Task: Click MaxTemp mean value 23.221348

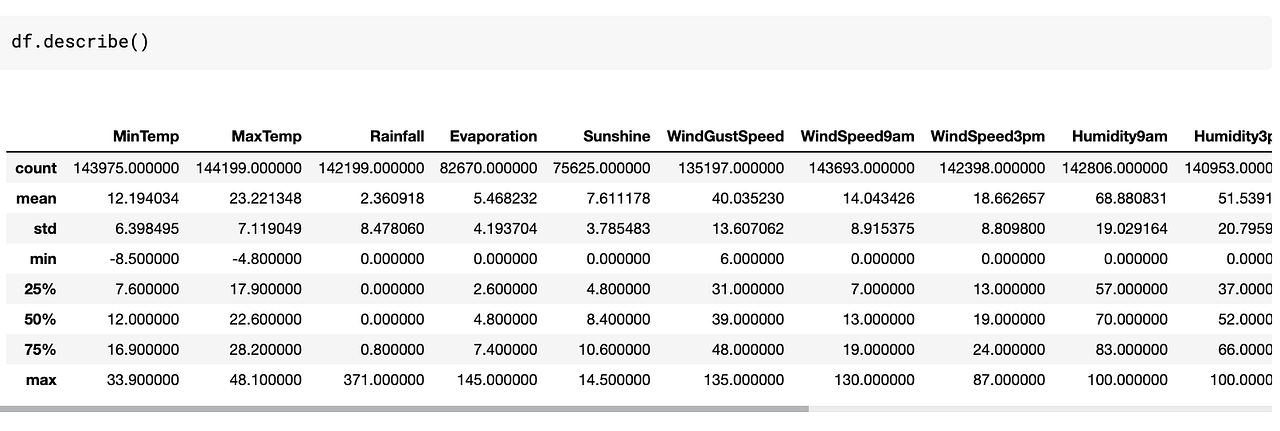Action: [x=267, y=198]
